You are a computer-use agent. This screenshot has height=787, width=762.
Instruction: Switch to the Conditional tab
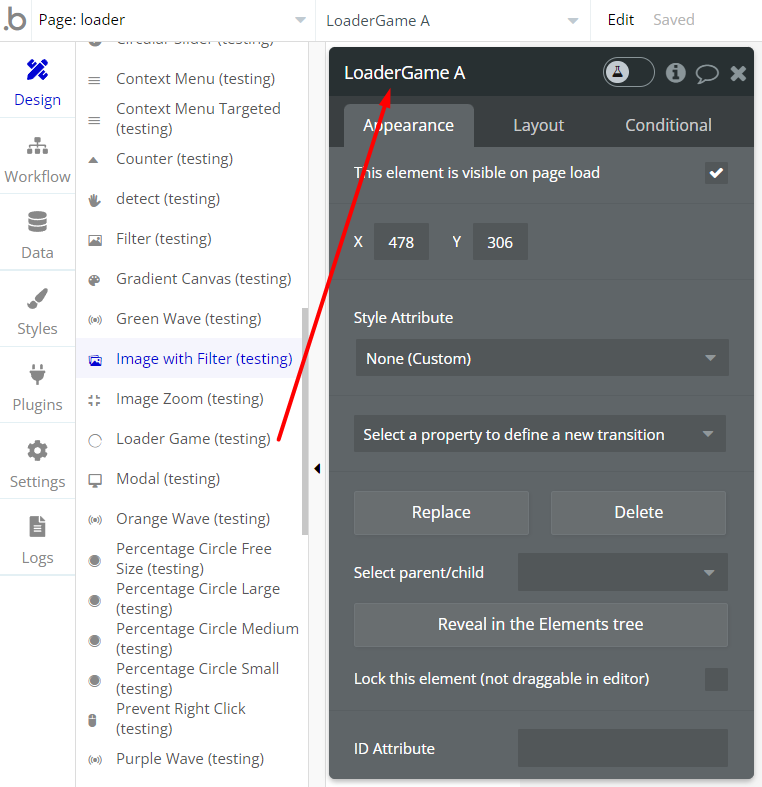click(x=668, y=125)
